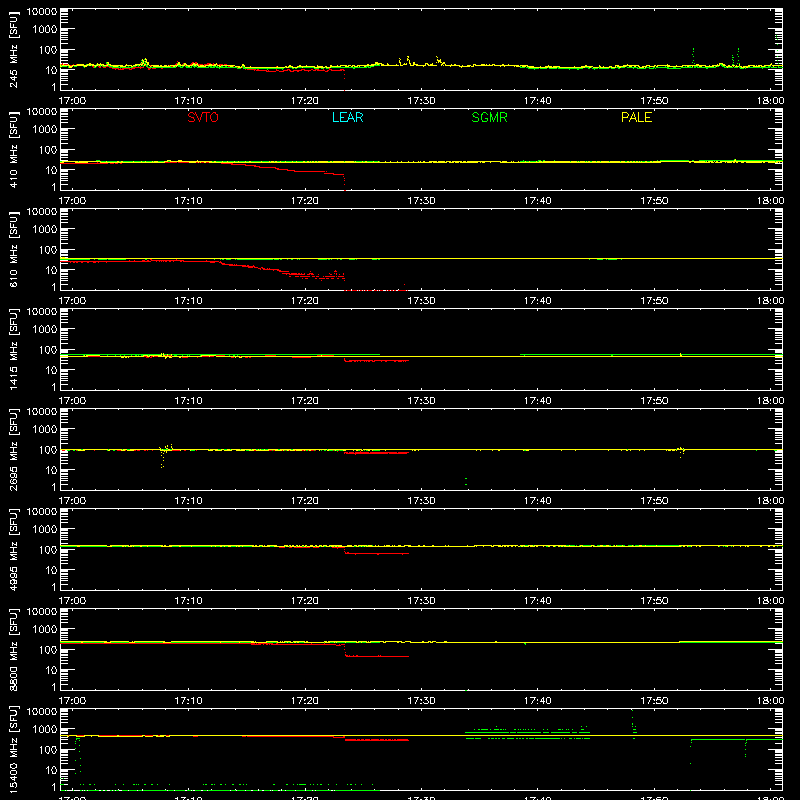The height and width of the screenshot is (800, 800).
Task: Select the 245 MHz [SFU] axis label
Action: click(x=14, y=49)
